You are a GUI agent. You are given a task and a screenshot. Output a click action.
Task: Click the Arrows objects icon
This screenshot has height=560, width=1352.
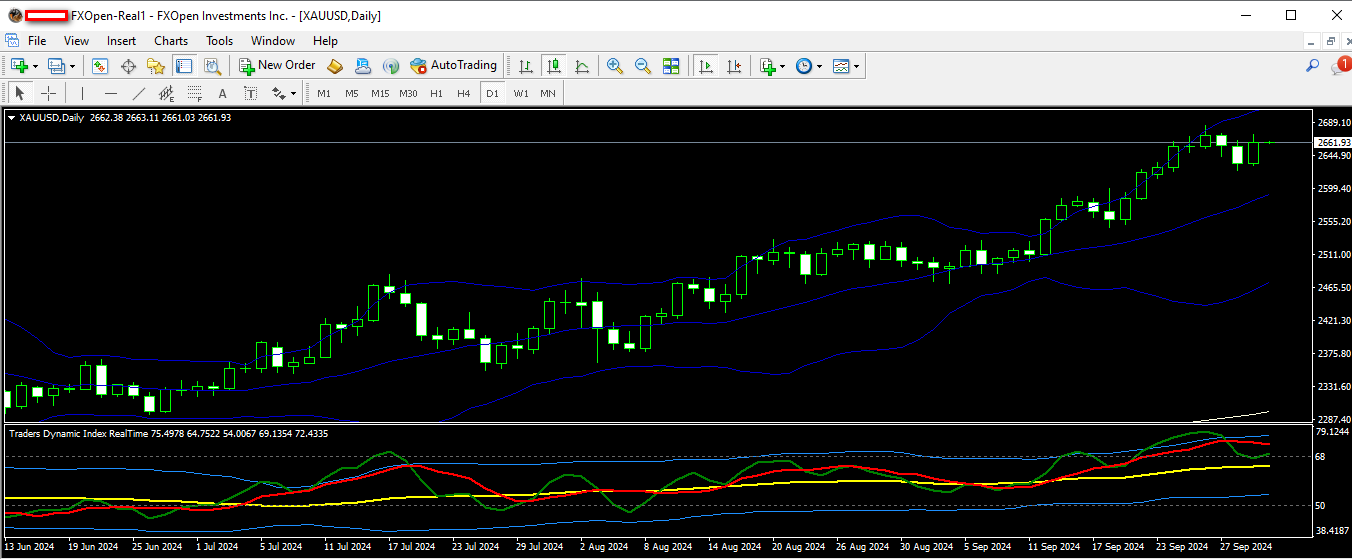click(278, 93)
